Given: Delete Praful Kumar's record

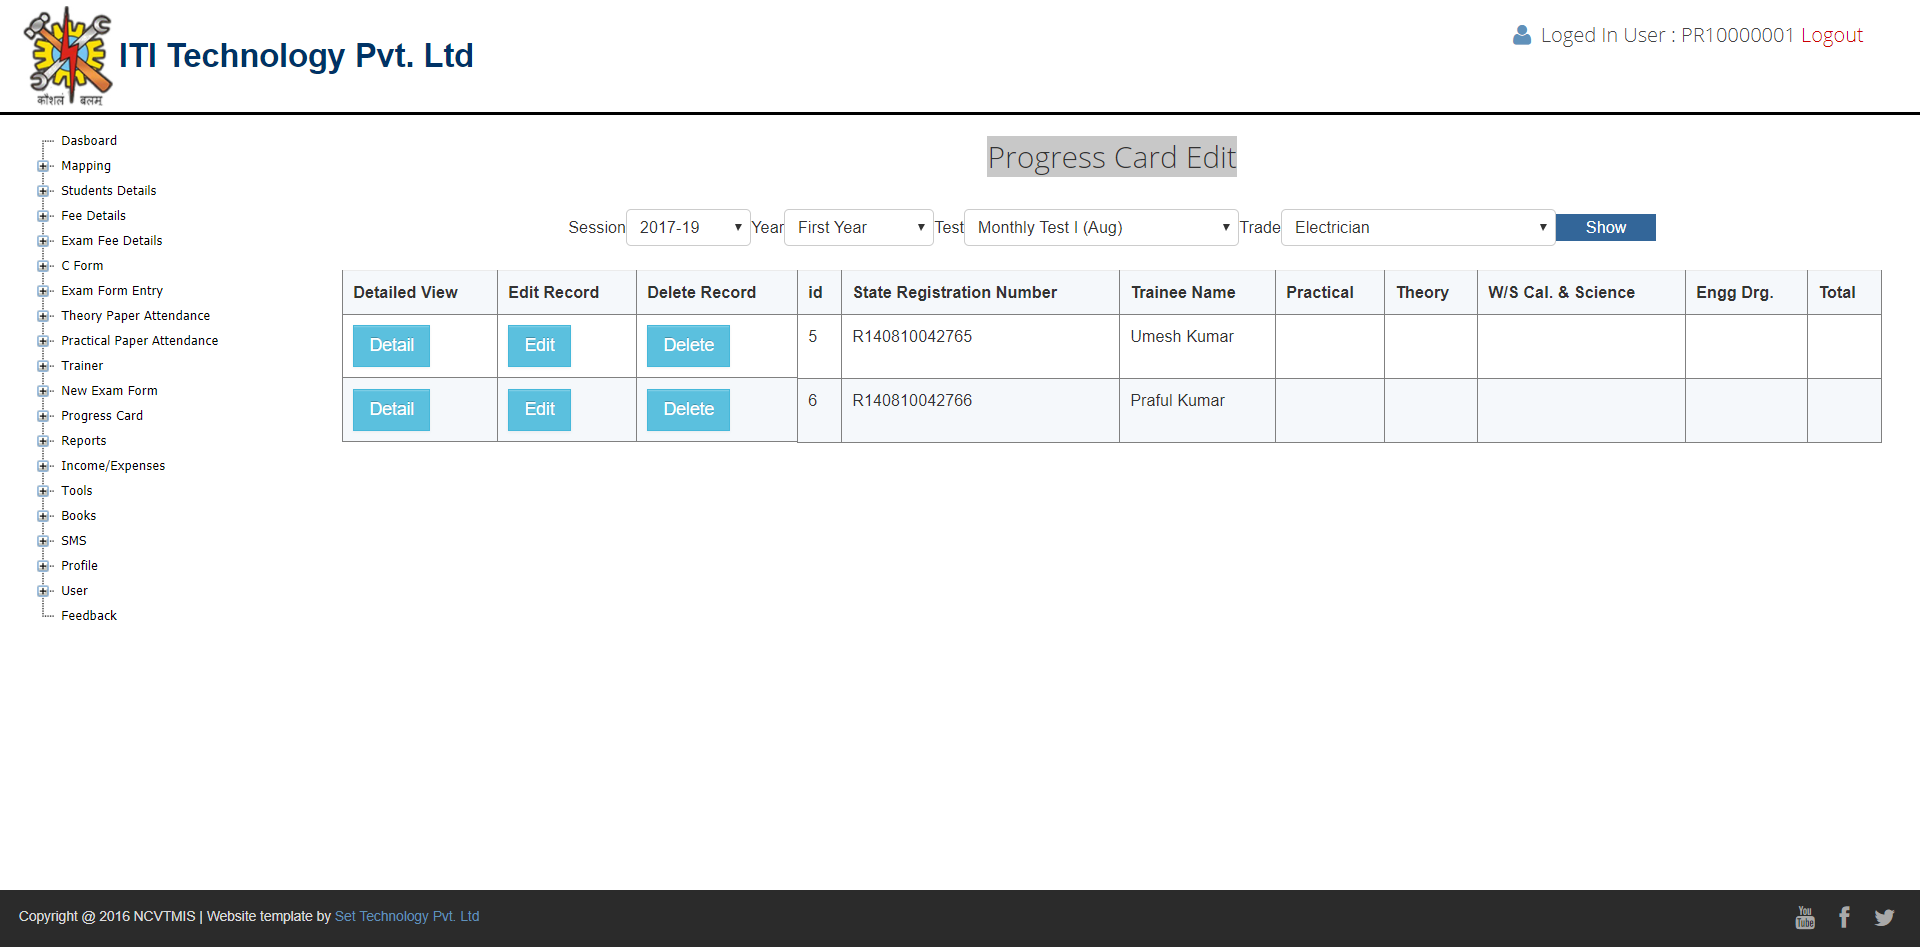Looking at the screenshot, I should coord(688,410).
